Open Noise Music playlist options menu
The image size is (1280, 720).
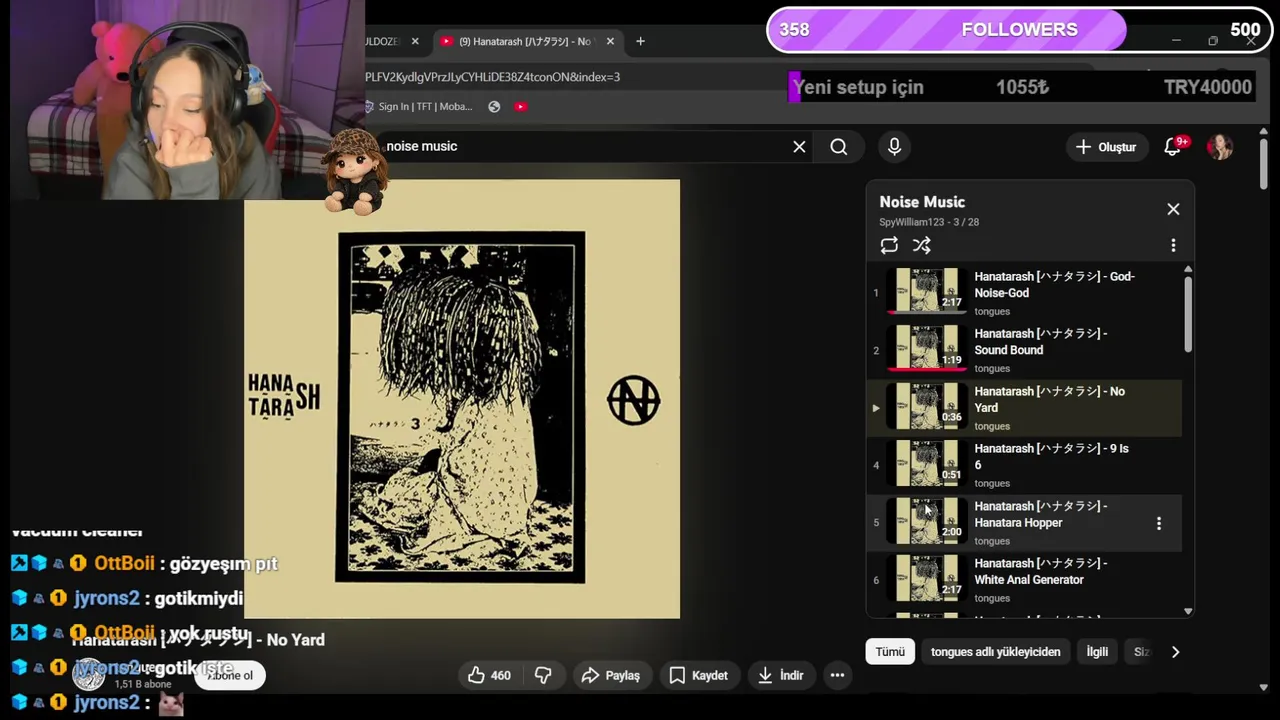[x=1173, y=245]
